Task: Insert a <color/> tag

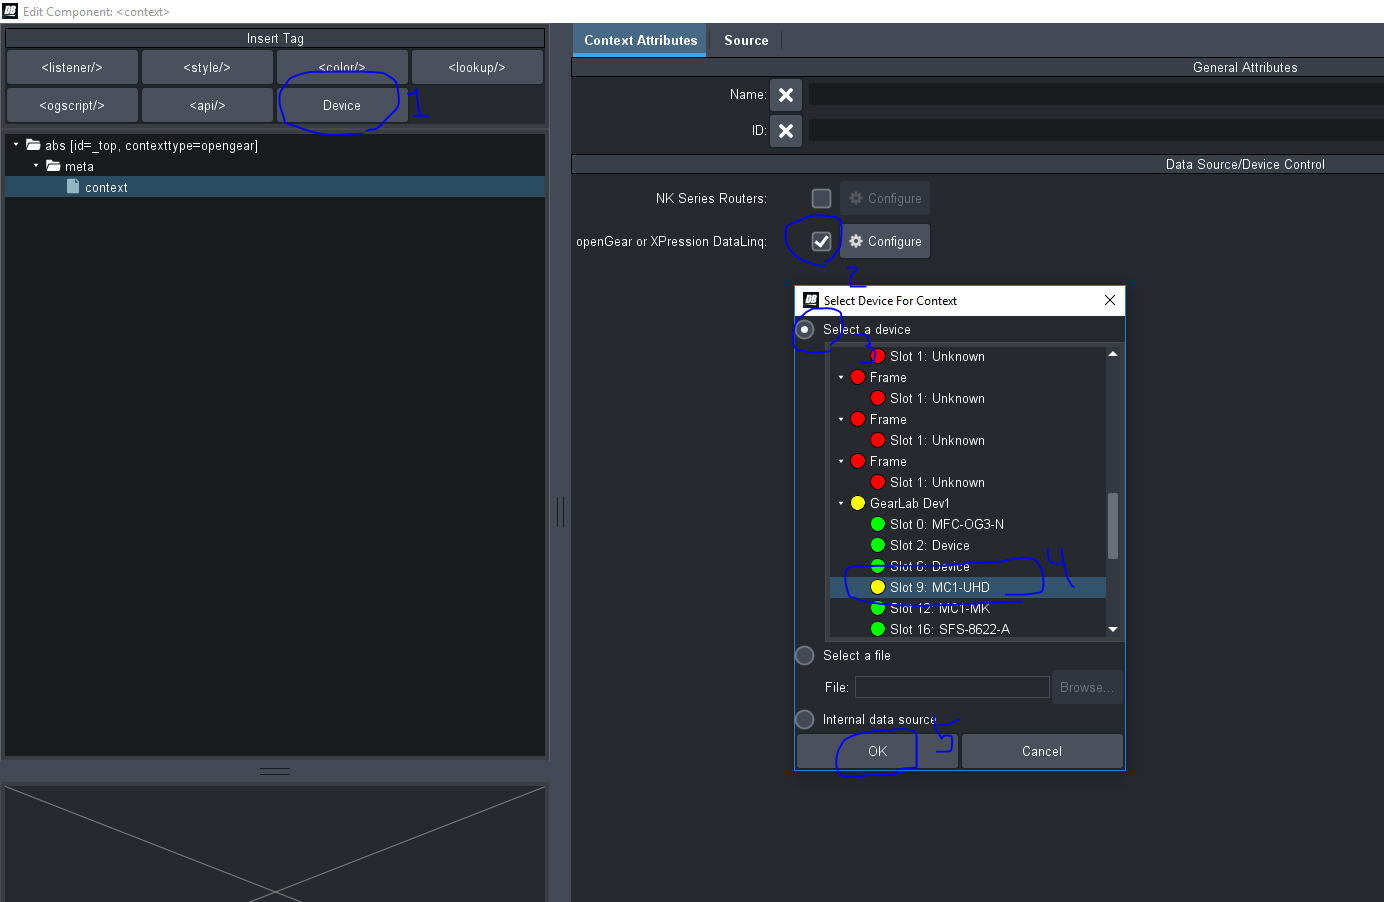Action: point(342,67)
